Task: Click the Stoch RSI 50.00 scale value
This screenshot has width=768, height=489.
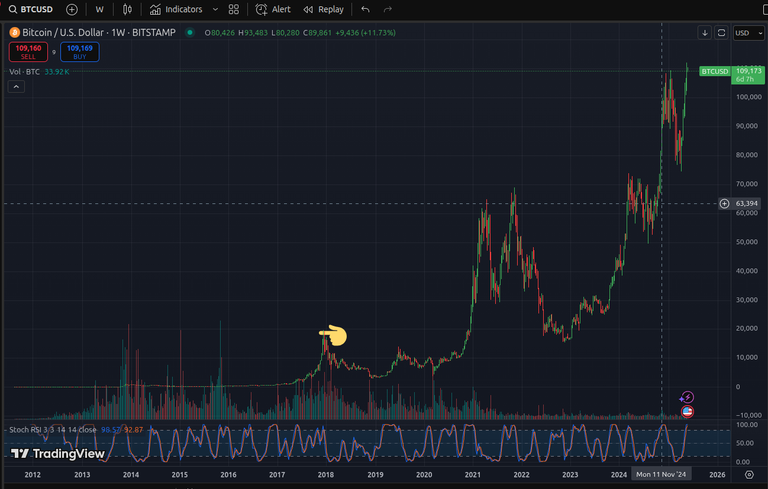Action: pyautogui.click(x=744, y=443)
